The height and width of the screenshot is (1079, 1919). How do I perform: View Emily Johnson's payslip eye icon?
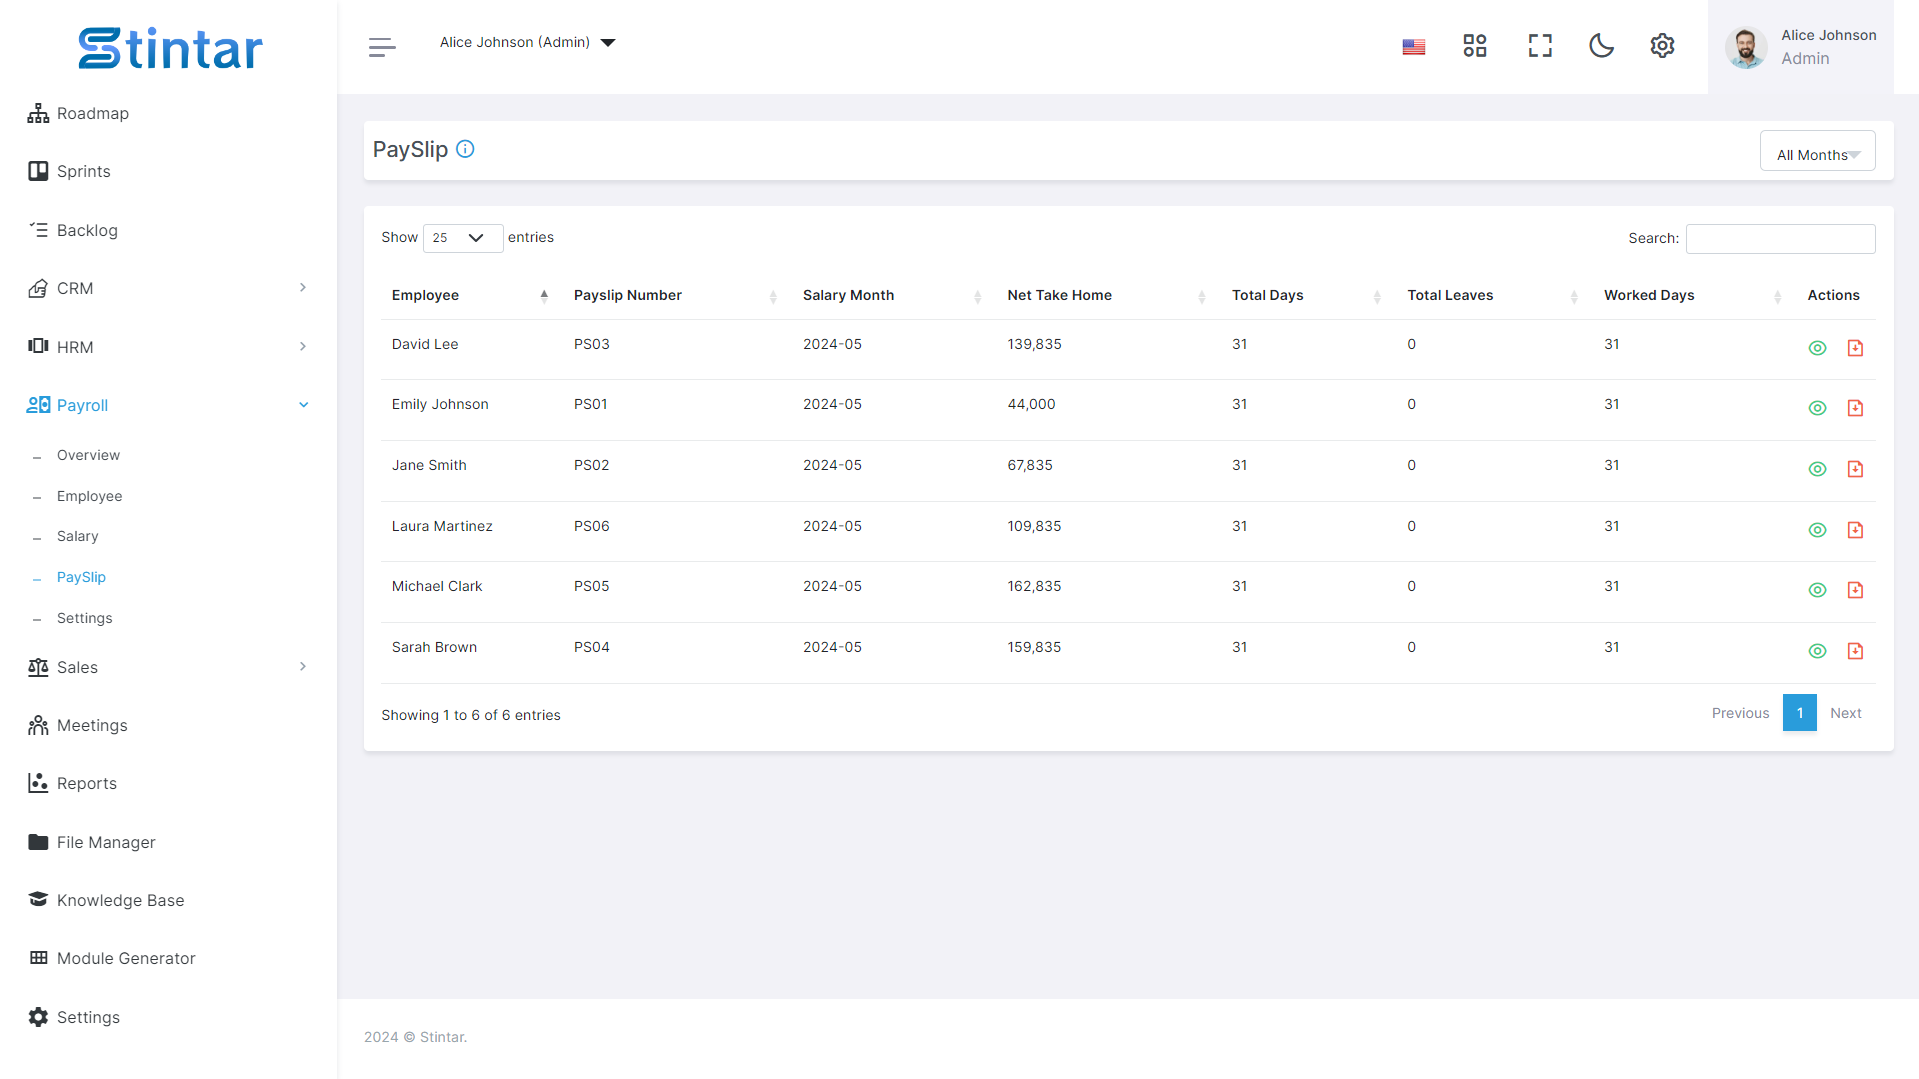coord(1817,408)
